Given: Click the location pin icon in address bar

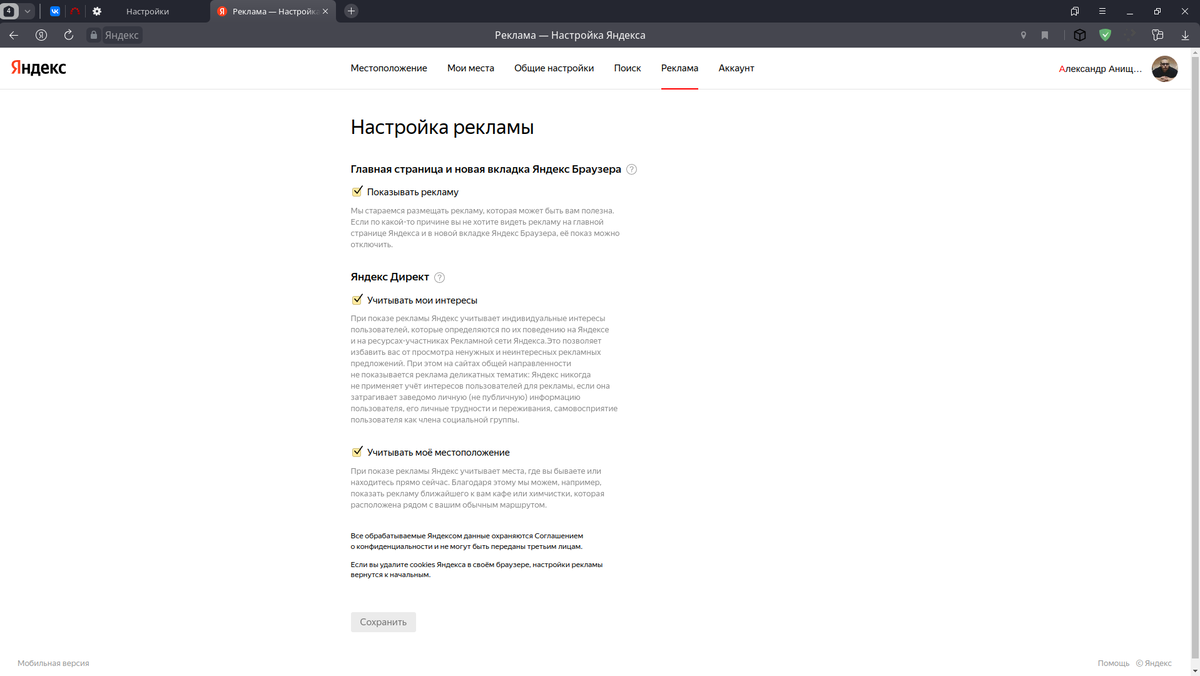Looking at the screenshot, I should point(1023,35).
